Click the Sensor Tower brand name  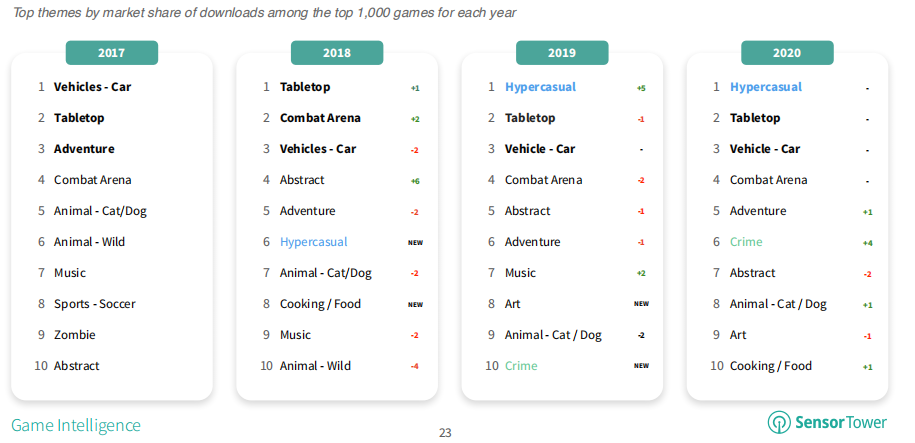pos(840,422)
